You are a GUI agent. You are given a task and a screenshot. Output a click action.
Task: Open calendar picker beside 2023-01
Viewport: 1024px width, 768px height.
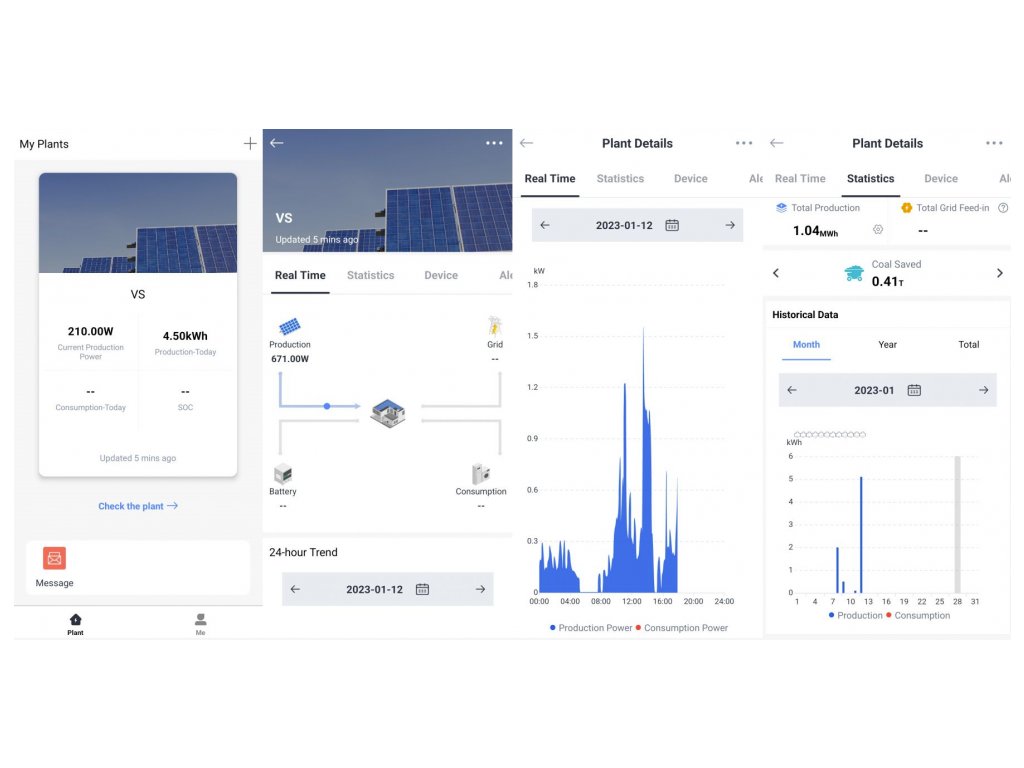coord(914,390)
